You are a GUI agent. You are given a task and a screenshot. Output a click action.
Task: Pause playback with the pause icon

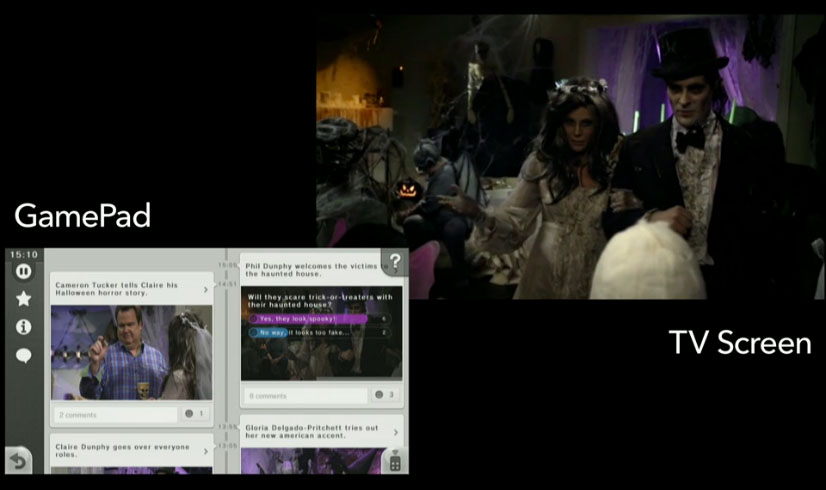[x=23, y=271]
